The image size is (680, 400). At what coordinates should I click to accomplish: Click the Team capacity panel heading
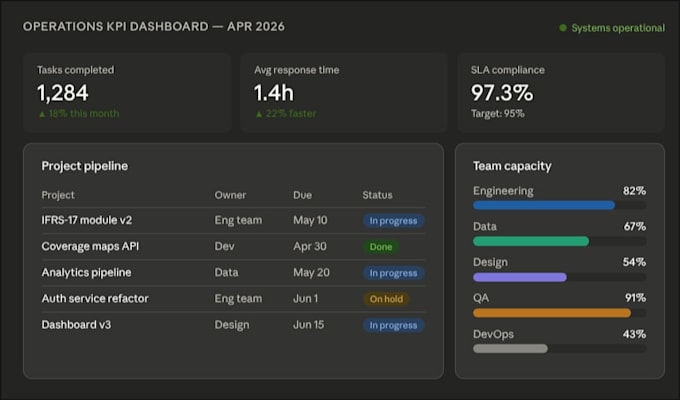coord(512,166)
